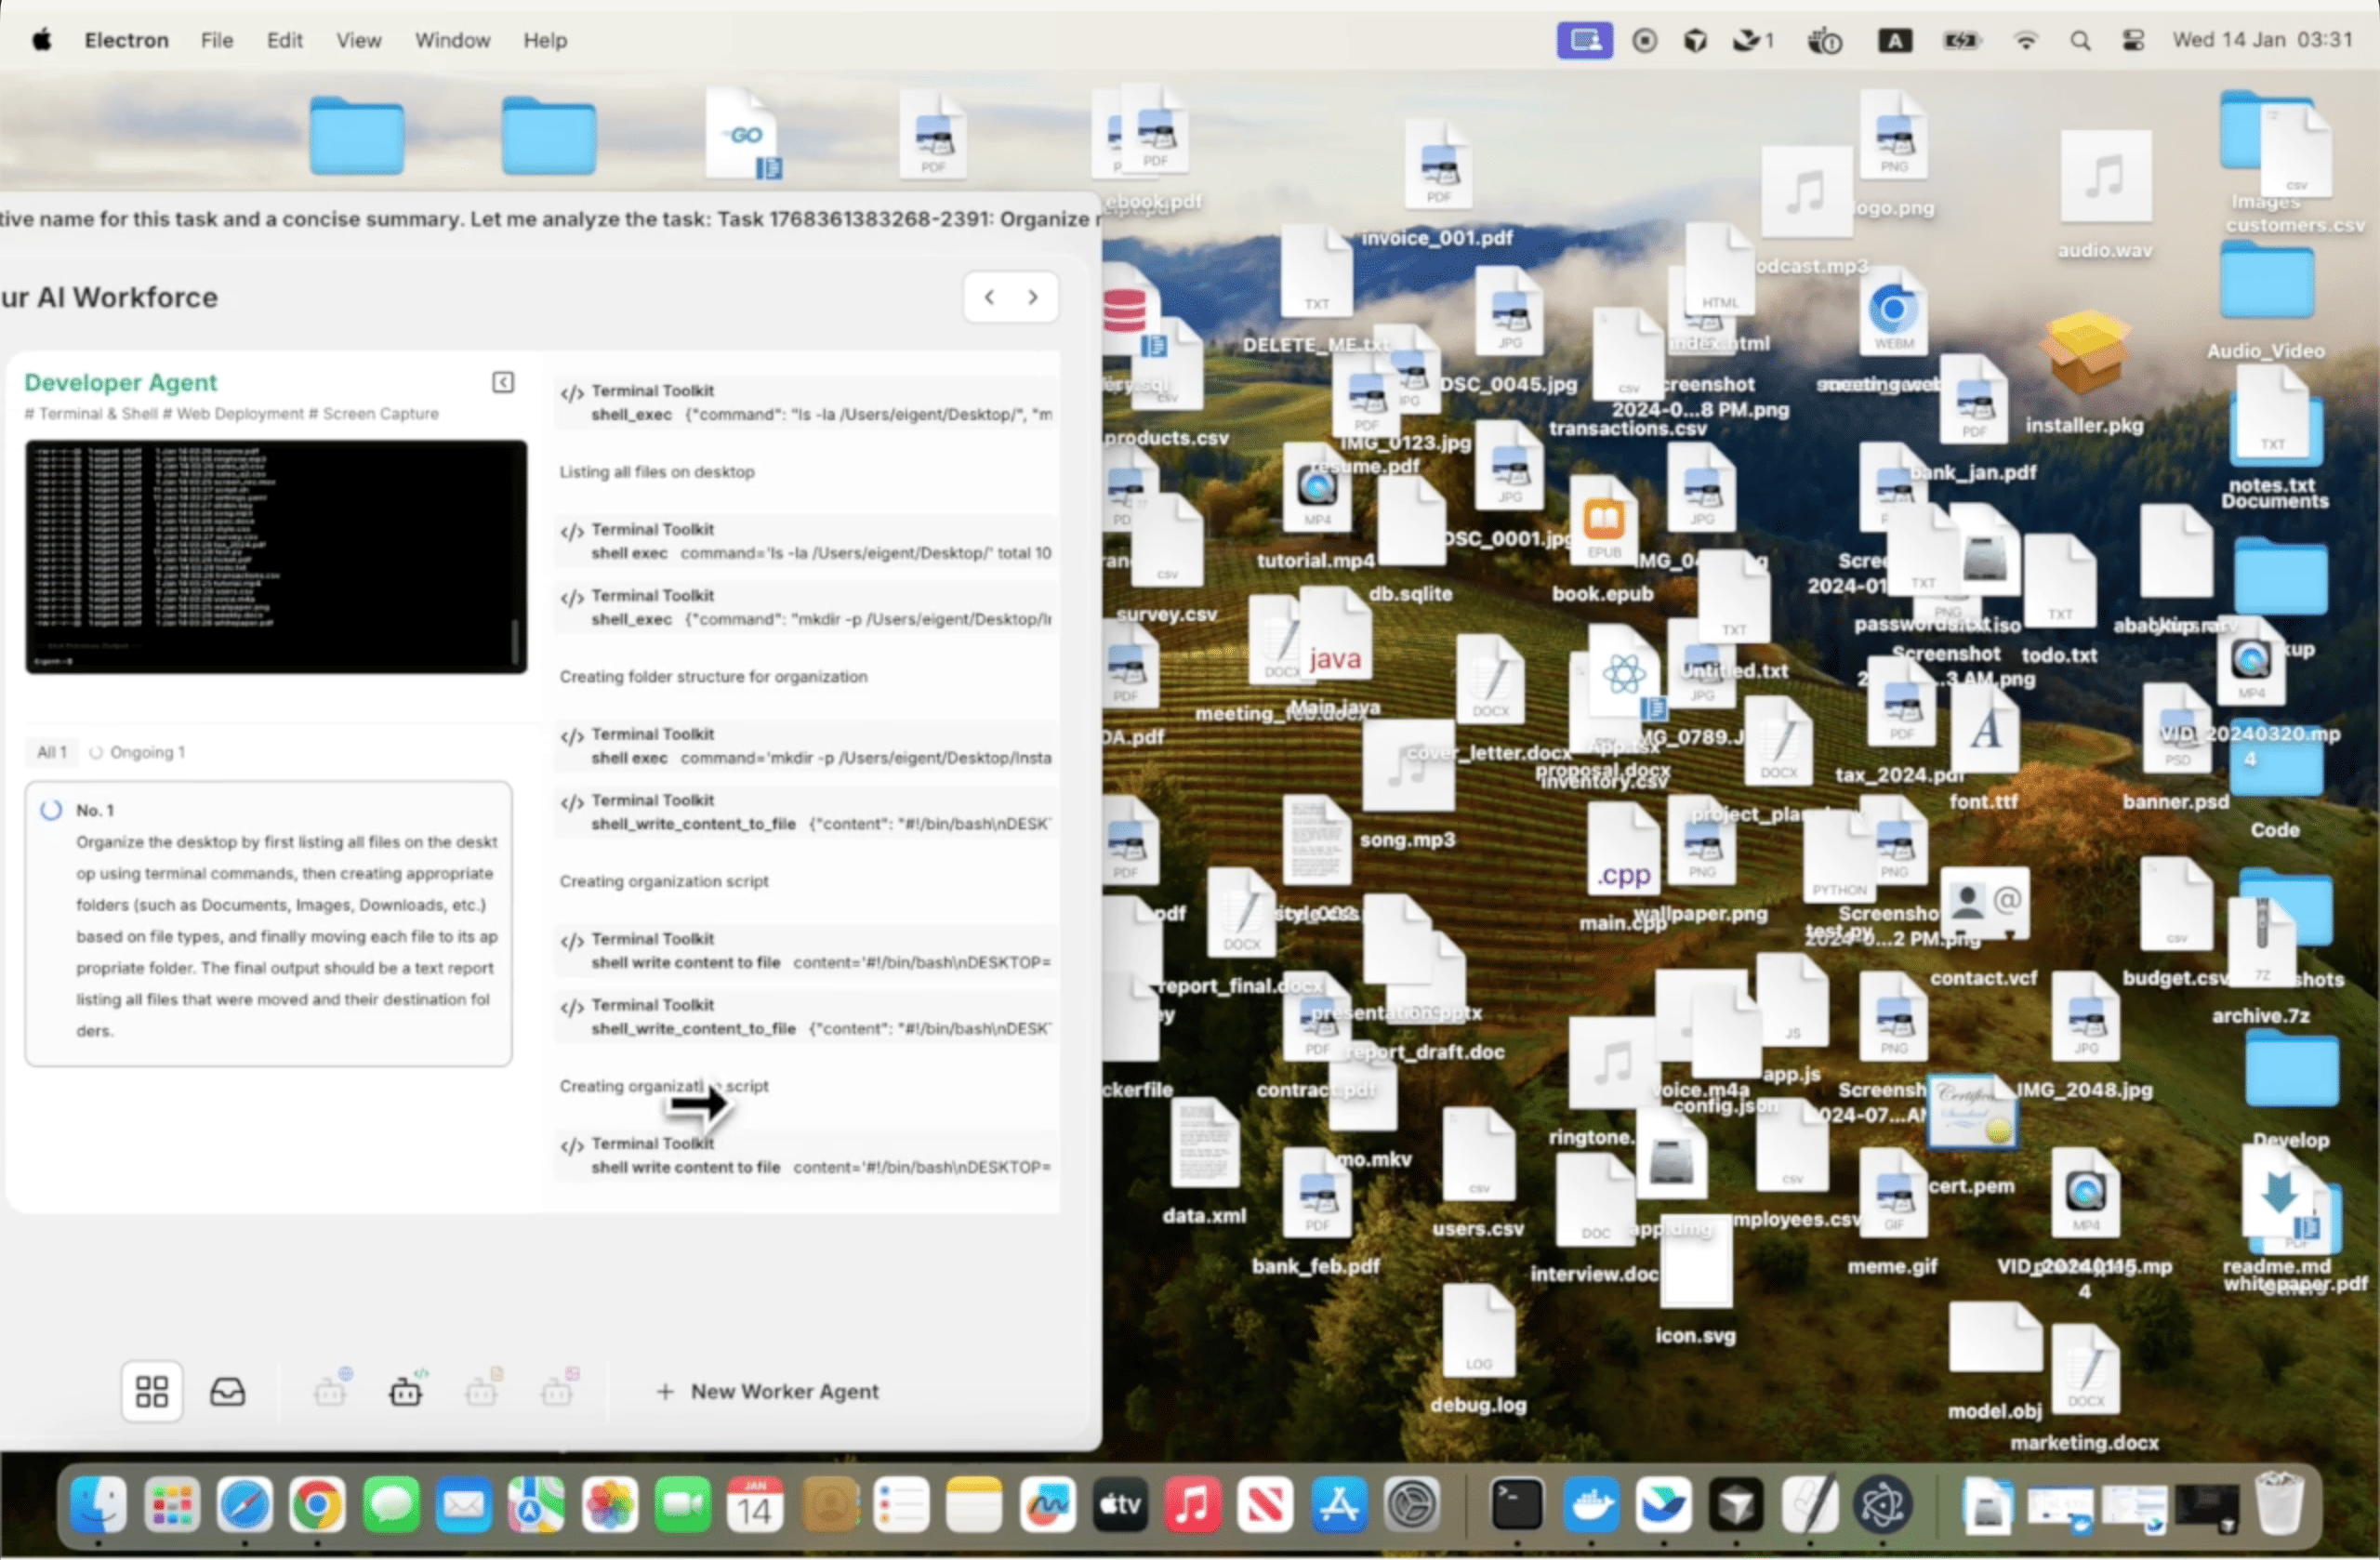Image resolution: width=2380 pixels, height=1560 pixels.
Task: Select book.epub on the desktop
Action: [x=1603, y=540]
